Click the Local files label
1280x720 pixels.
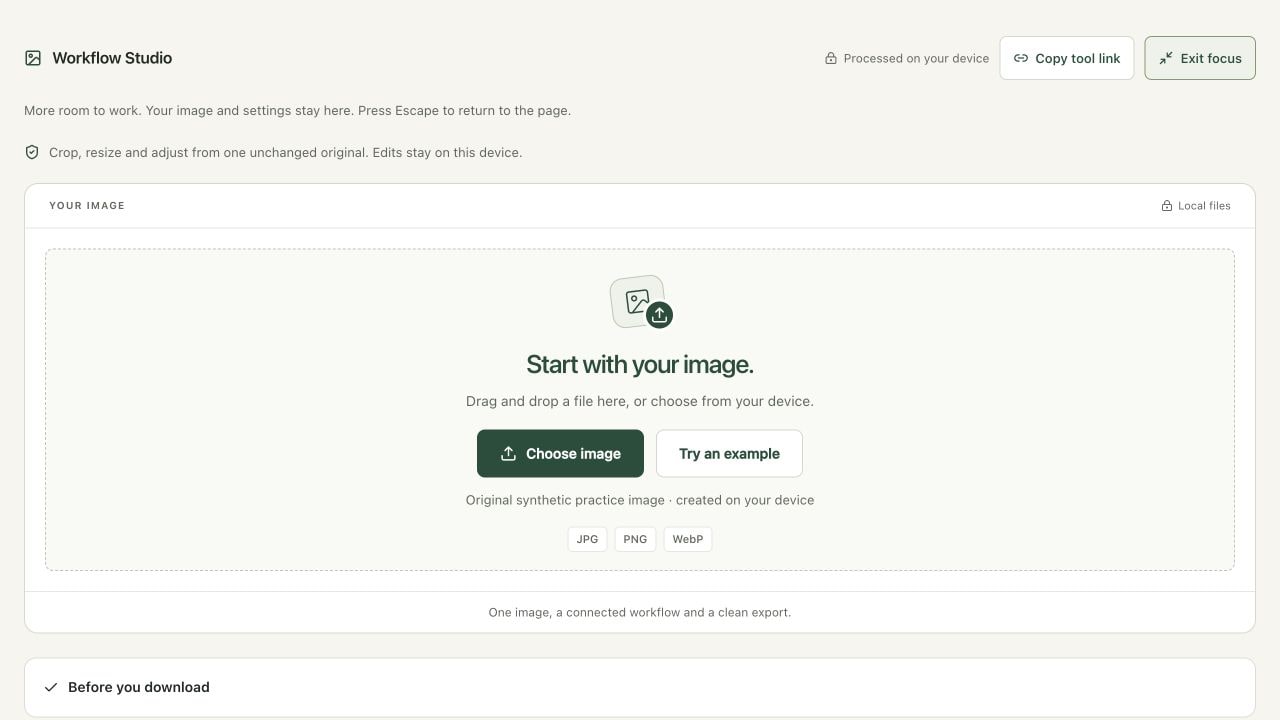coord(1204,205)
